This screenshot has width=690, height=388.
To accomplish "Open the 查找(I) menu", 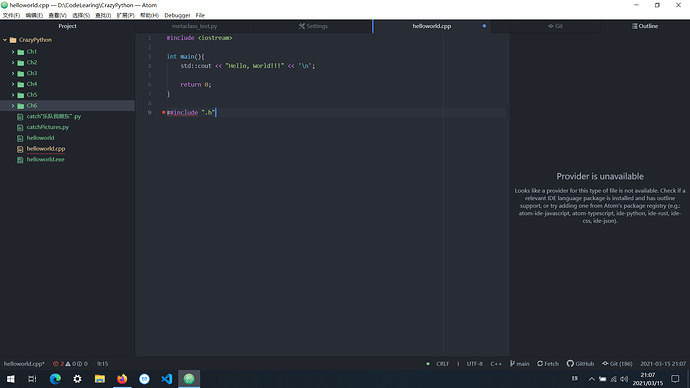I will click(x=103, y=15).
